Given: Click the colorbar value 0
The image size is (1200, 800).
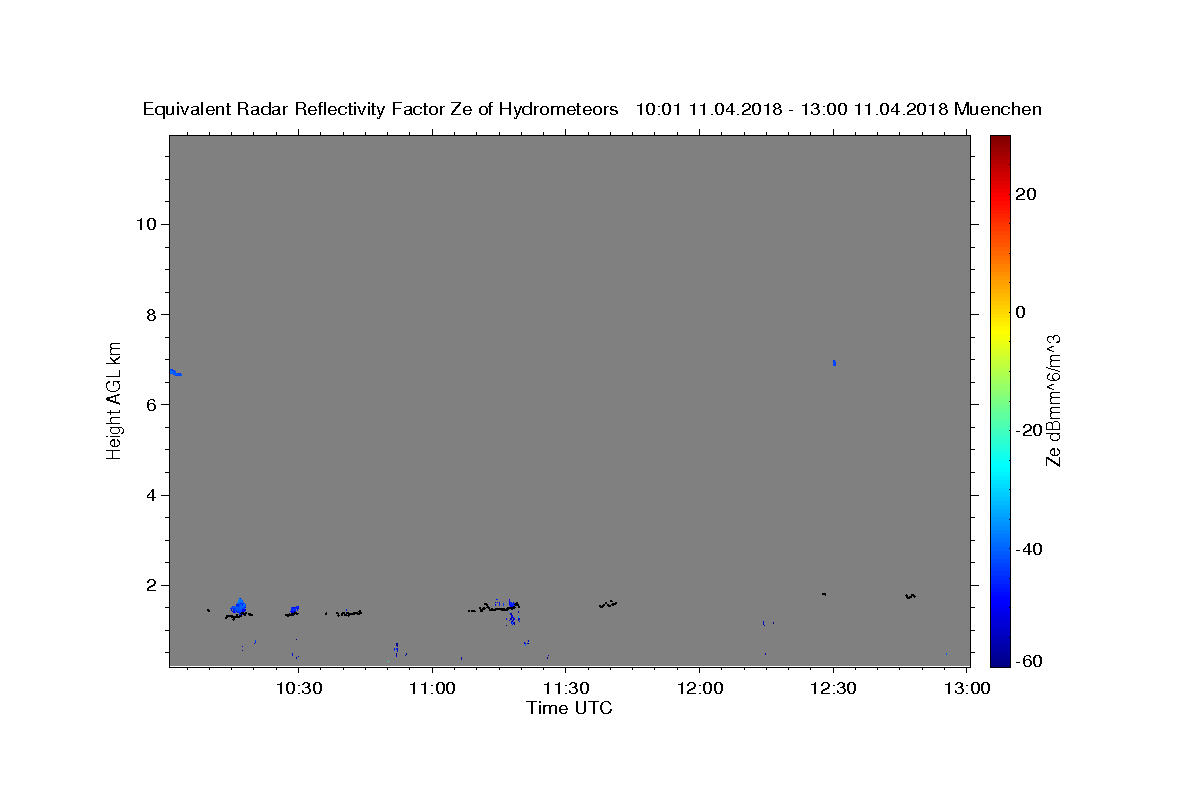Looking at the screenshot, I should tap(1021, 312).
